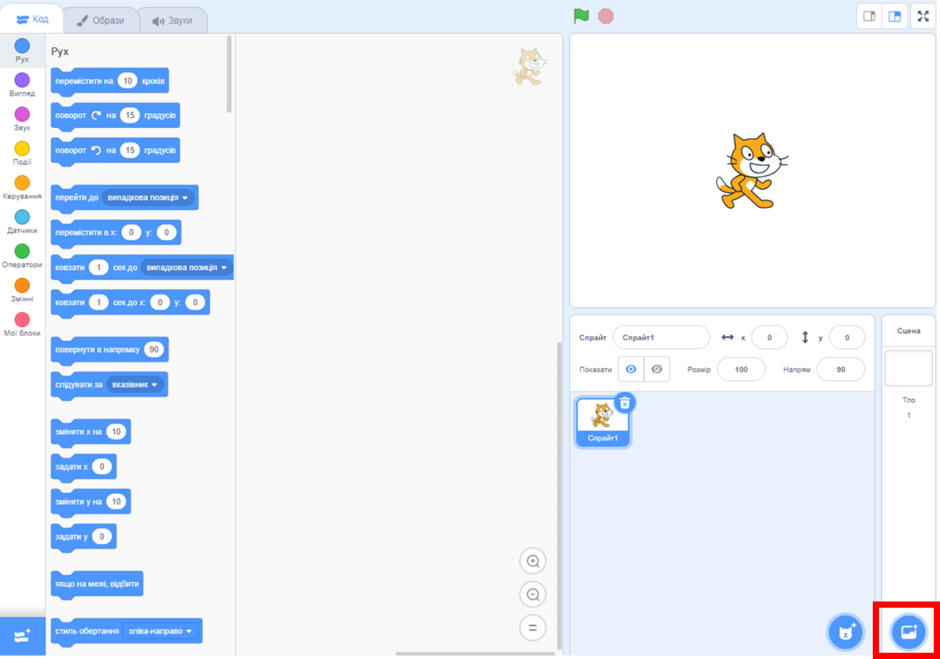Open the Звуки sounds tab
940x659 pixels.
click(x=173, y=20)
